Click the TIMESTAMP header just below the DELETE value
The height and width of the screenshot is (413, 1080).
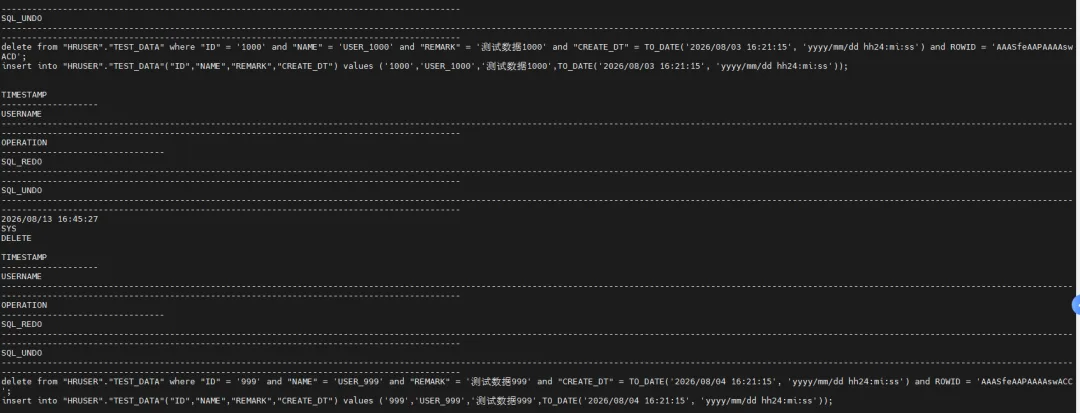pos(24,257)
